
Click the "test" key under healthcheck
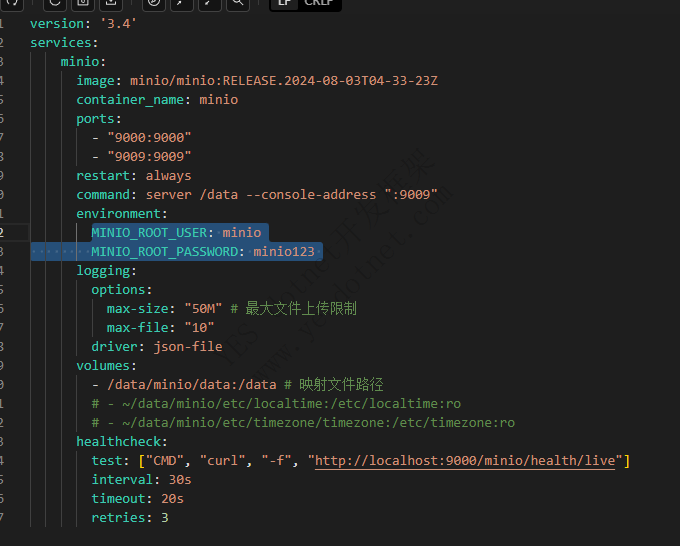(107, 461)
